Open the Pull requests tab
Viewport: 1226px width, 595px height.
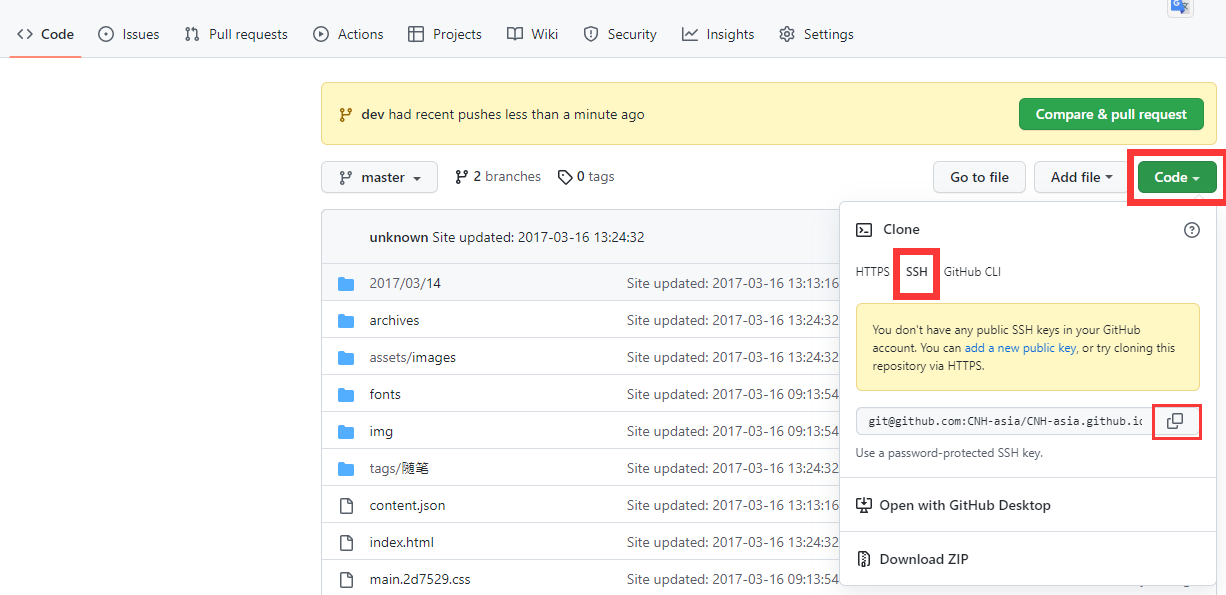click(x=236, y=34)
